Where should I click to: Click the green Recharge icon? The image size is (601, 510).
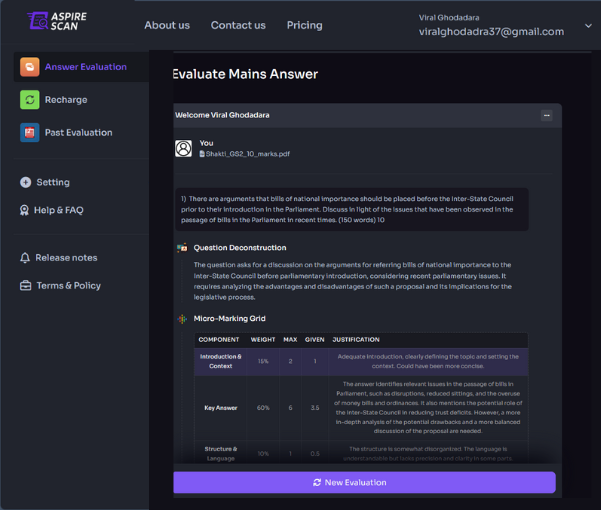click(x=29, y=100)
